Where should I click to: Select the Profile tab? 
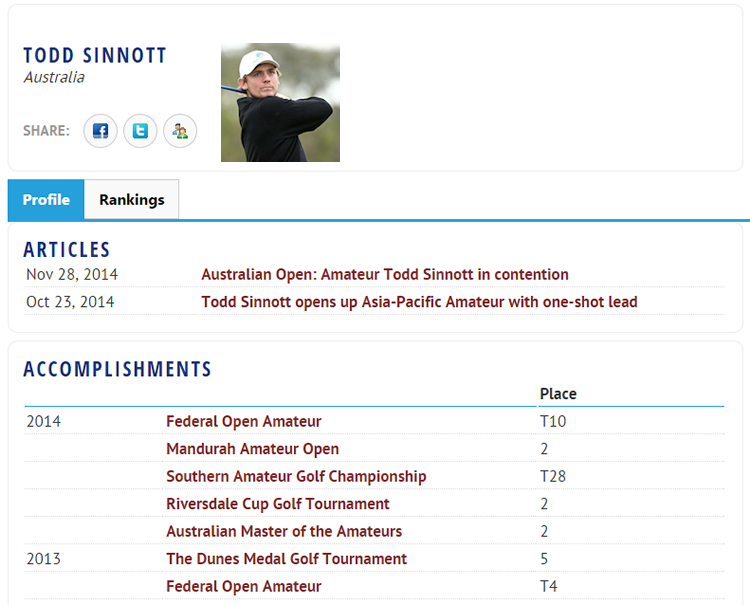pos(46,200)
